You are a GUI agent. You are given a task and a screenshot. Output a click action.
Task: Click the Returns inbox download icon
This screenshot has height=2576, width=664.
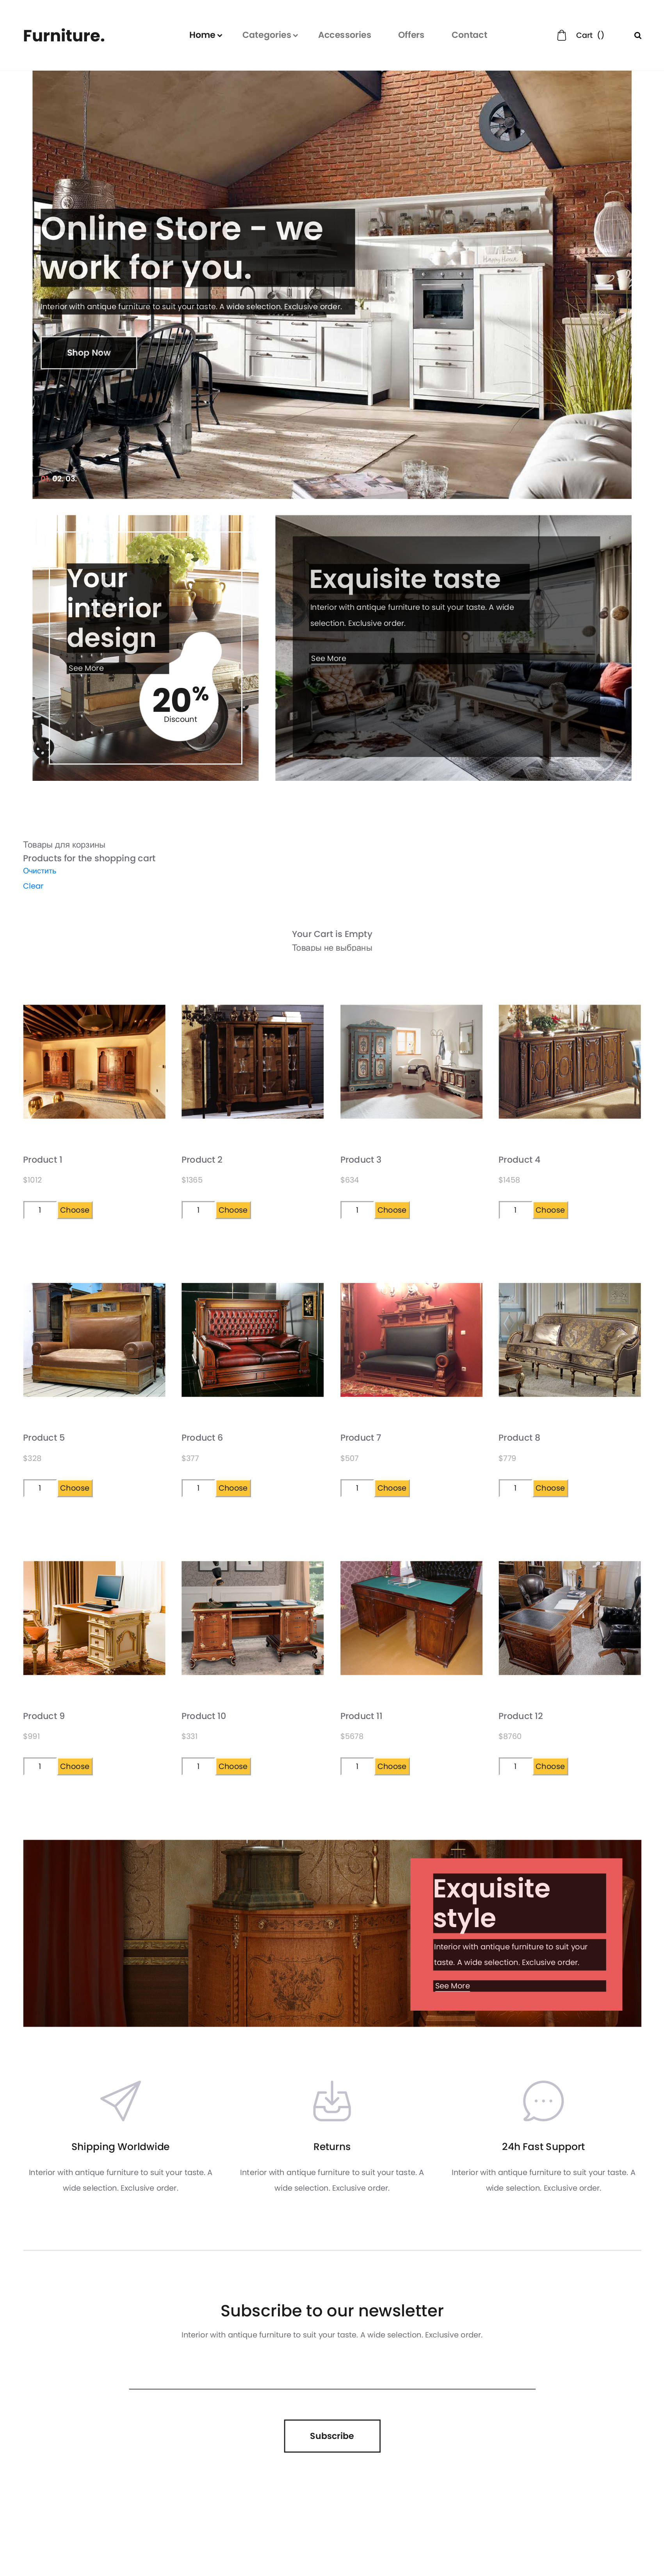click(x=332, y=2101)
